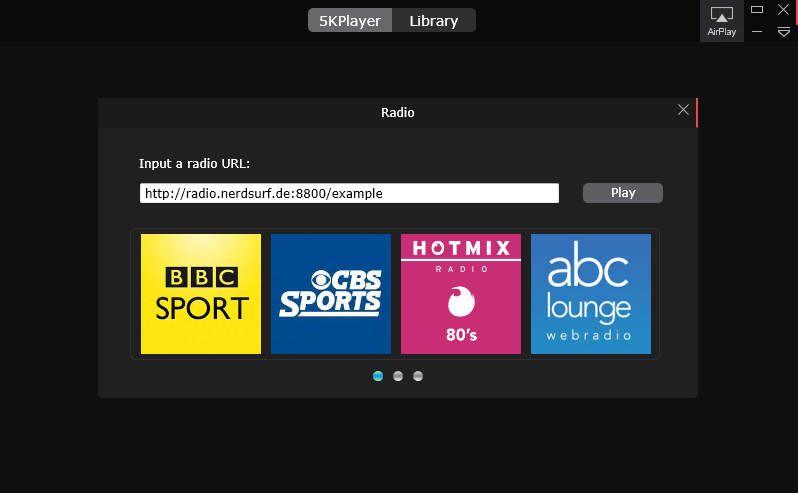Screen dimensions: 798x493
Task: Select the Hotmix Radio 80's station
Action: point(461,294)
